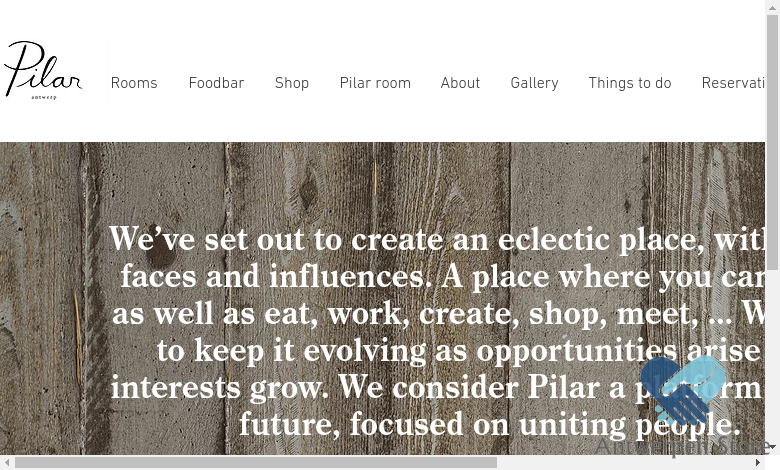Screen dimensions: 780x470
Task: Click the Antwerpen Store watermark text
Action: pyautogui.click(x=682, y=446)
